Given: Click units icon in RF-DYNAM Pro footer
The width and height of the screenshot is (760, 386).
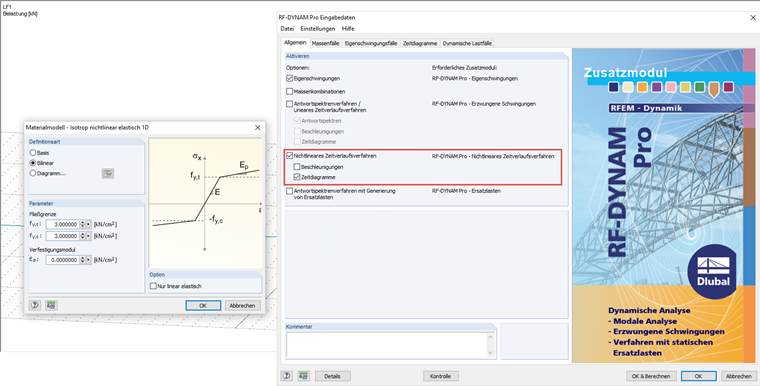Looking at the screenshot, I should 303,376.
